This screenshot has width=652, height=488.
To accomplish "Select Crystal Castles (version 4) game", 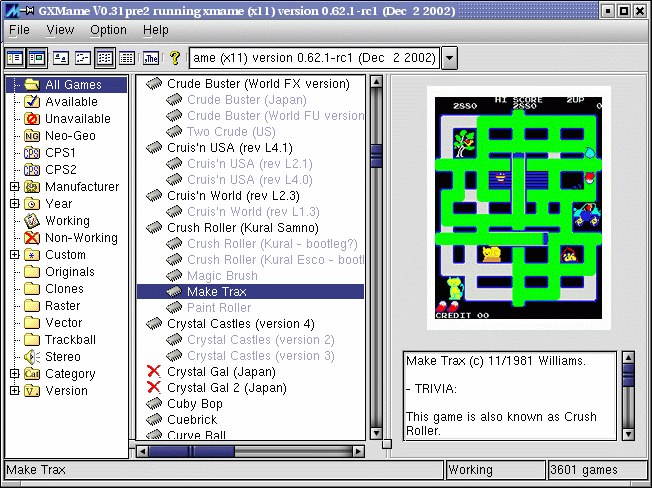I will point(240,324).
